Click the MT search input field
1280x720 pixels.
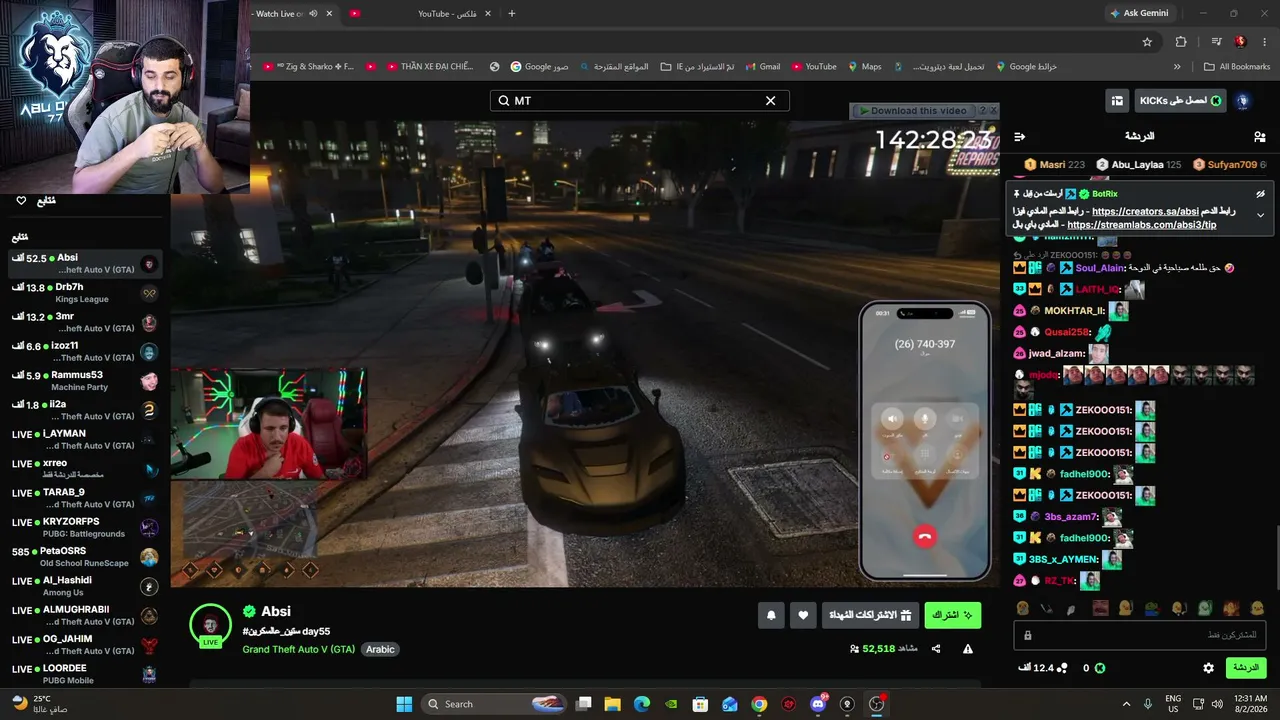(639, 101)
